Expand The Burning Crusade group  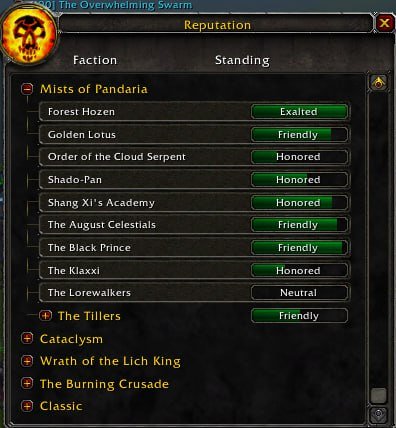[x=27, y=383]
